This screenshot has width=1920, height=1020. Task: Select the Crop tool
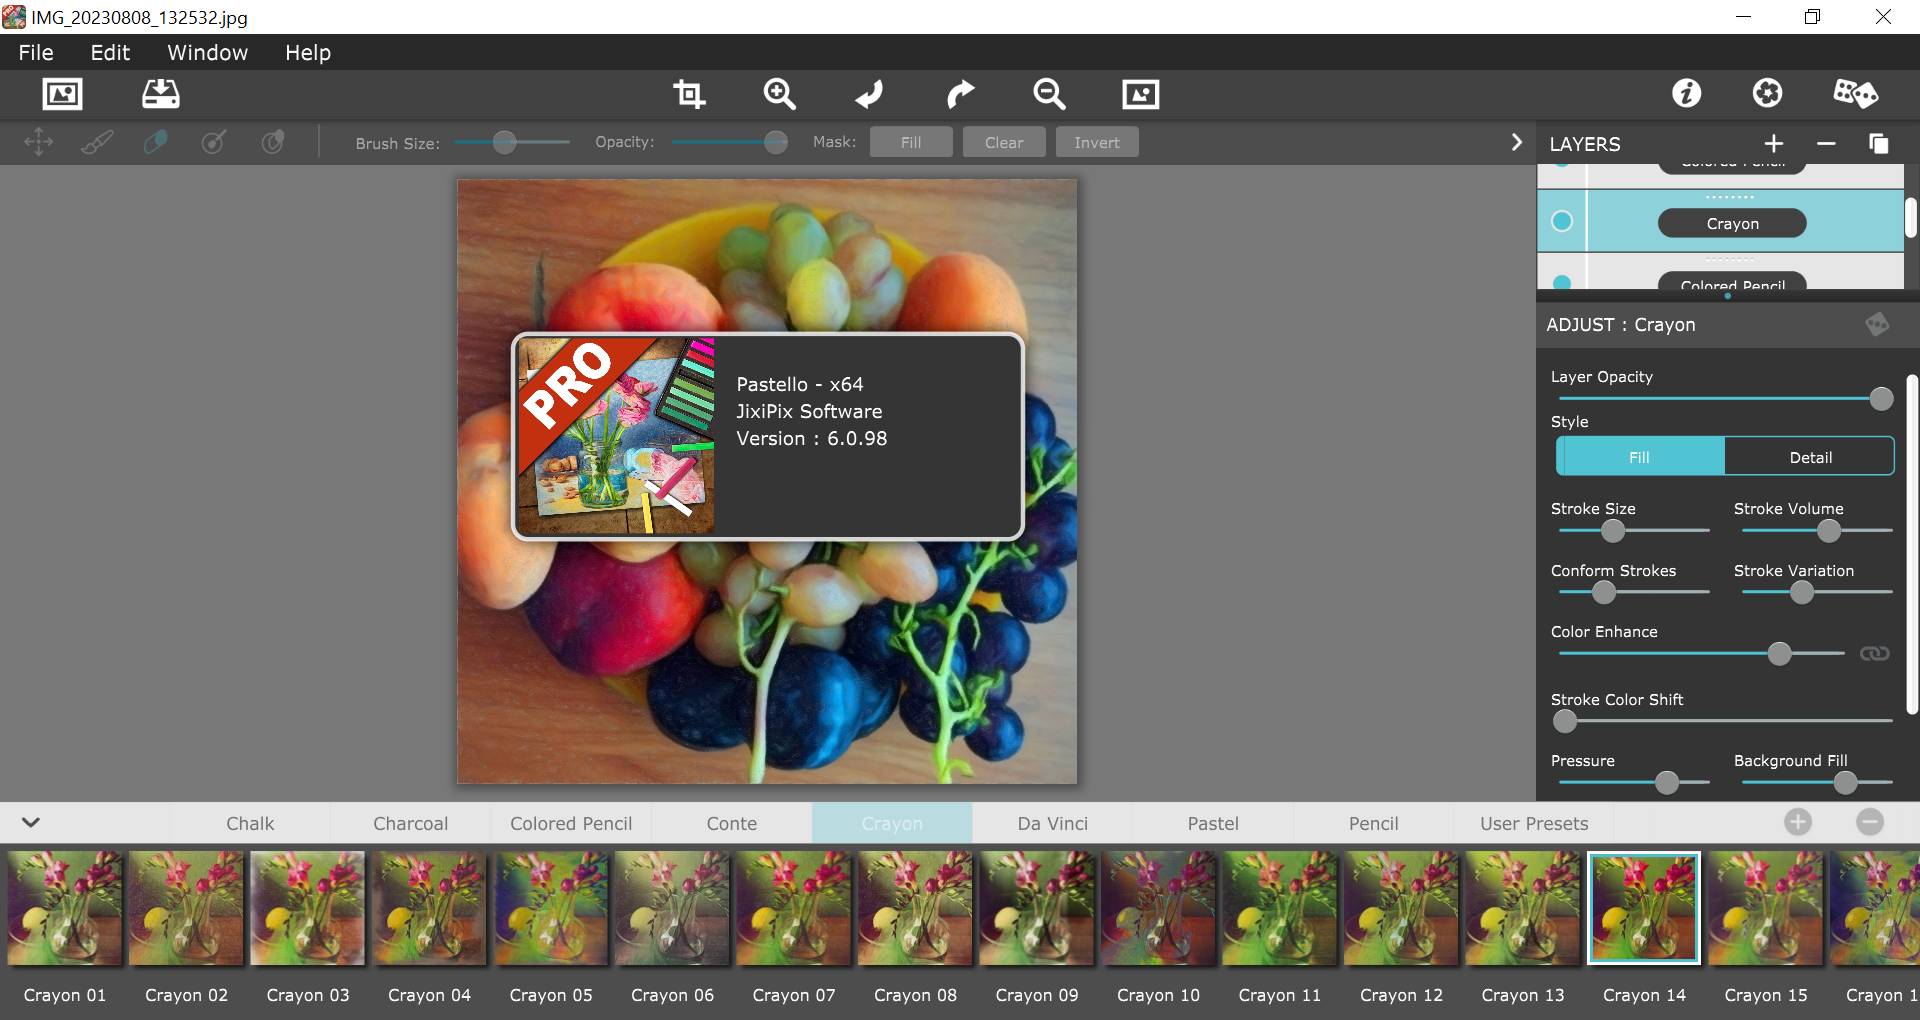tap(689, 94)
